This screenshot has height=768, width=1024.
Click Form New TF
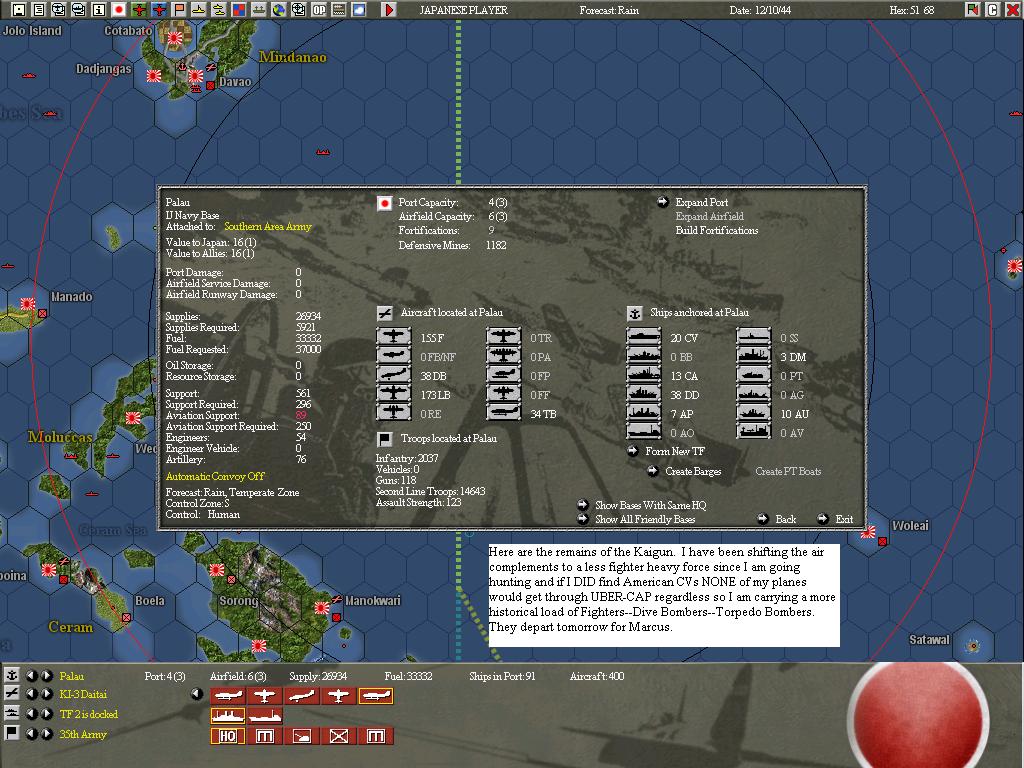[x=675, y=451]
